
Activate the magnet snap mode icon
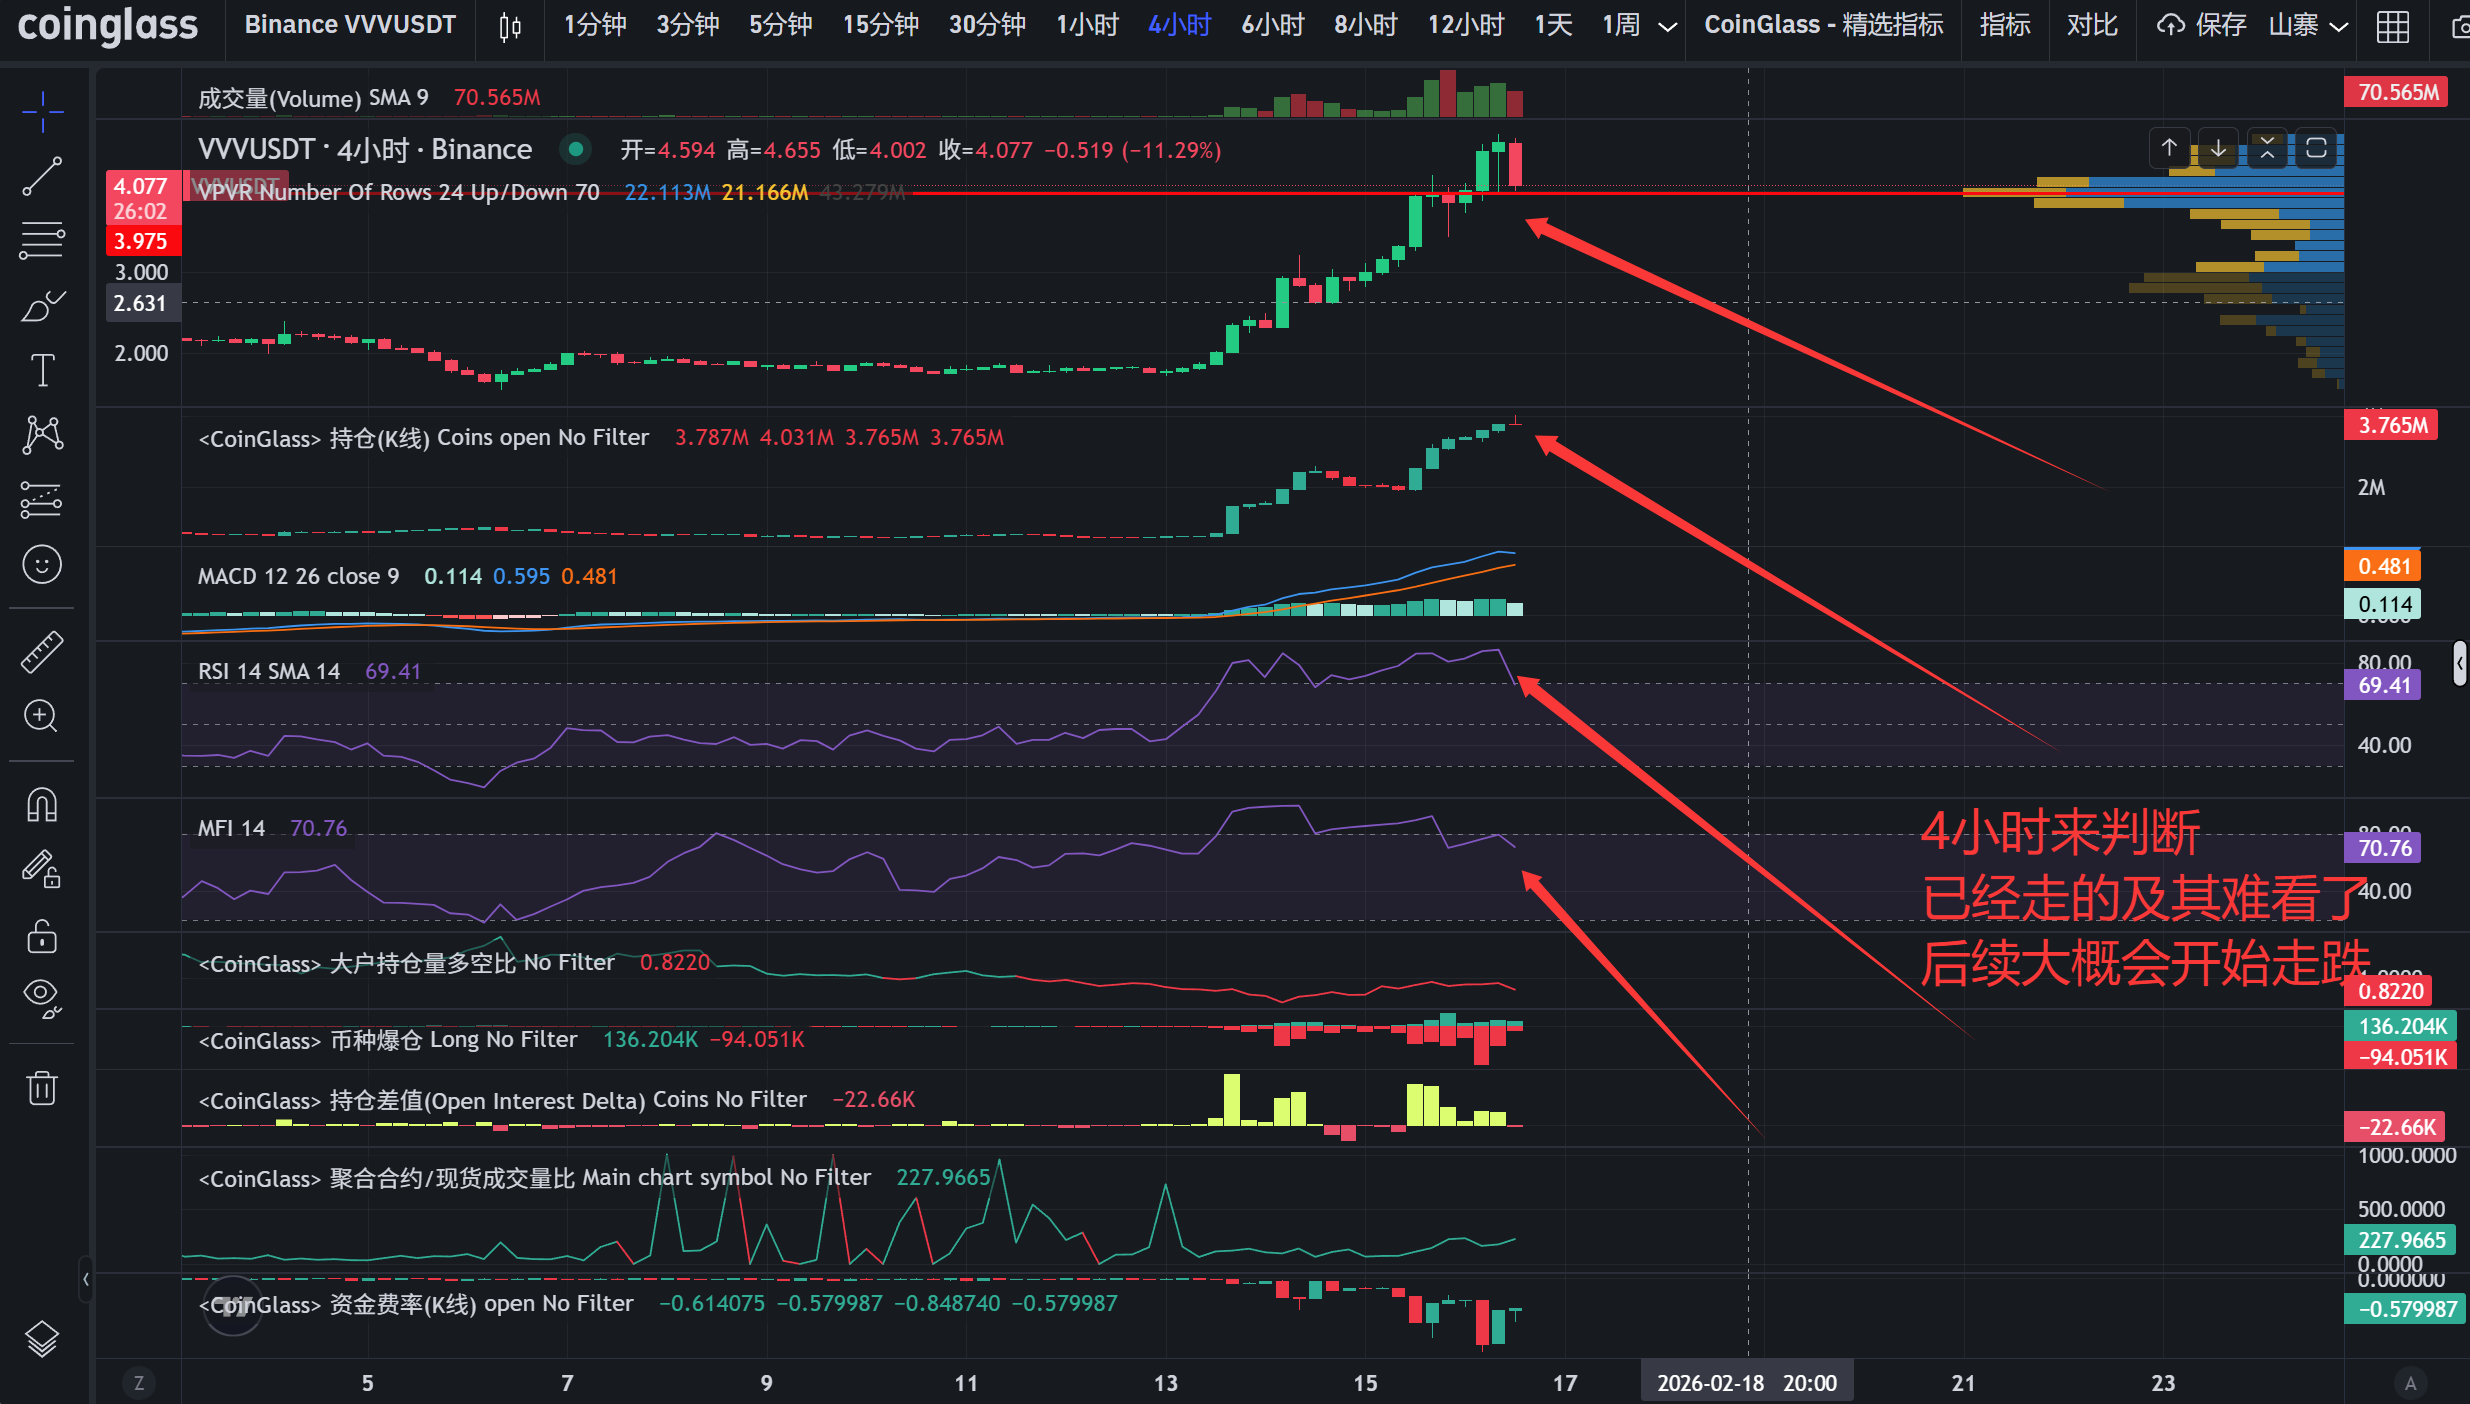42,805
